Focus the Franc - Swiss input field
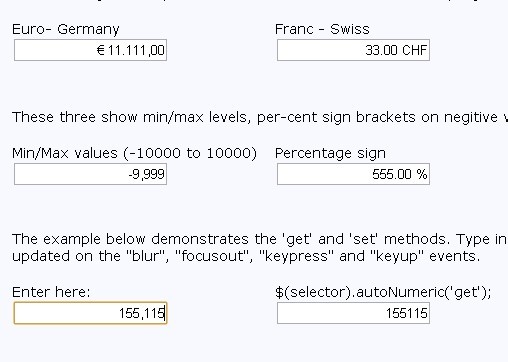The image size is (508, 362). (353, 50)
